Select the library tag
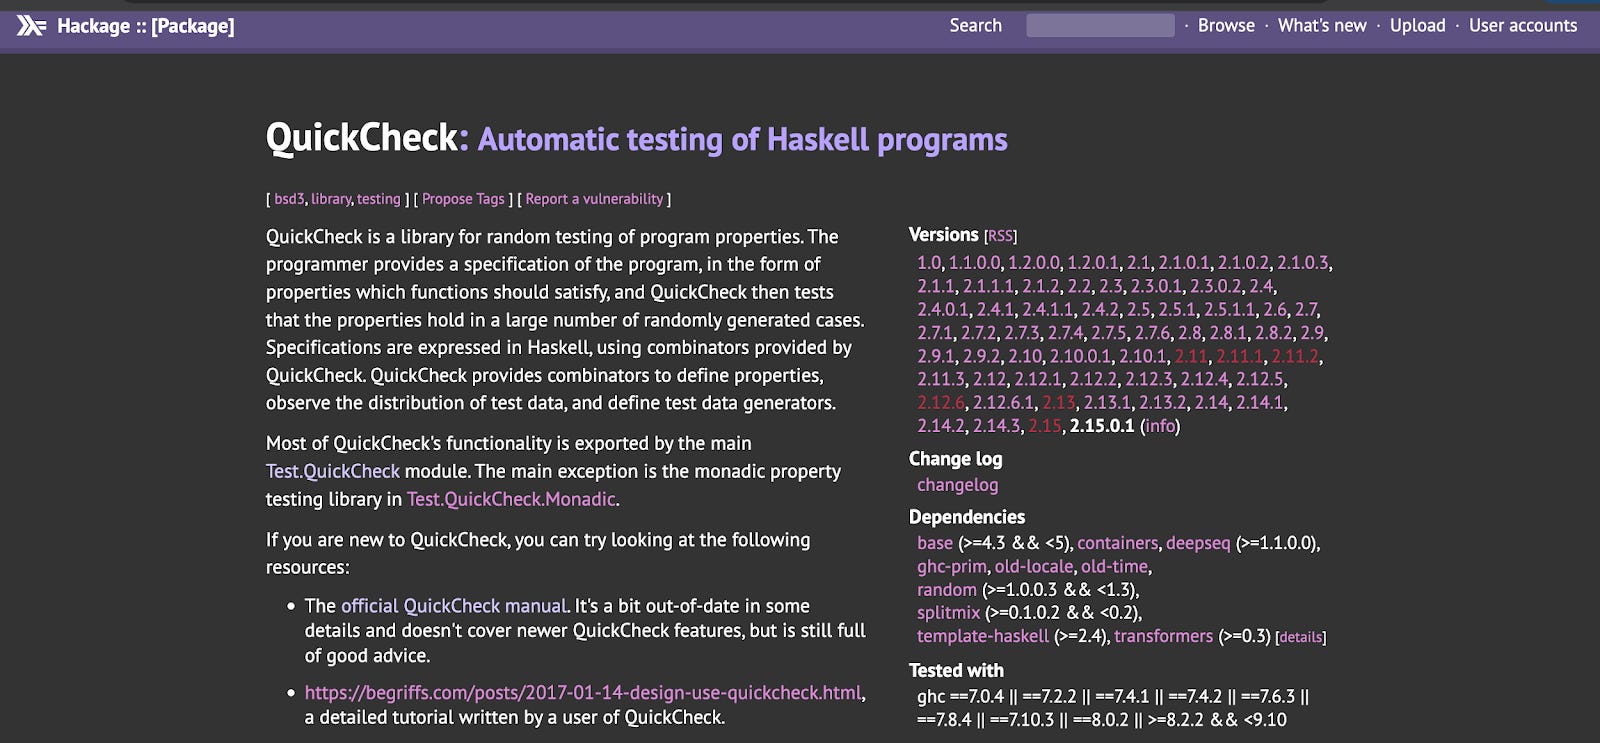This screenshot has width=1600, height=743. tap(331, 199)
